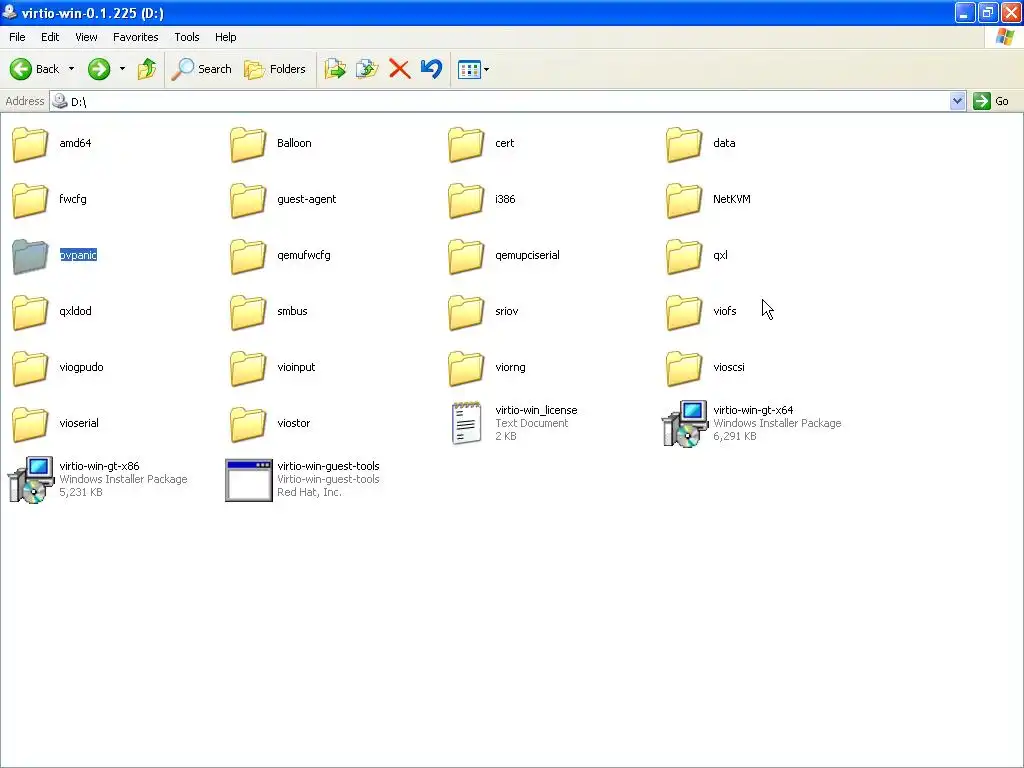Select the amd64 folder icon
The width and height of the screenshot is (1024, 768).
tap(30, 144)
